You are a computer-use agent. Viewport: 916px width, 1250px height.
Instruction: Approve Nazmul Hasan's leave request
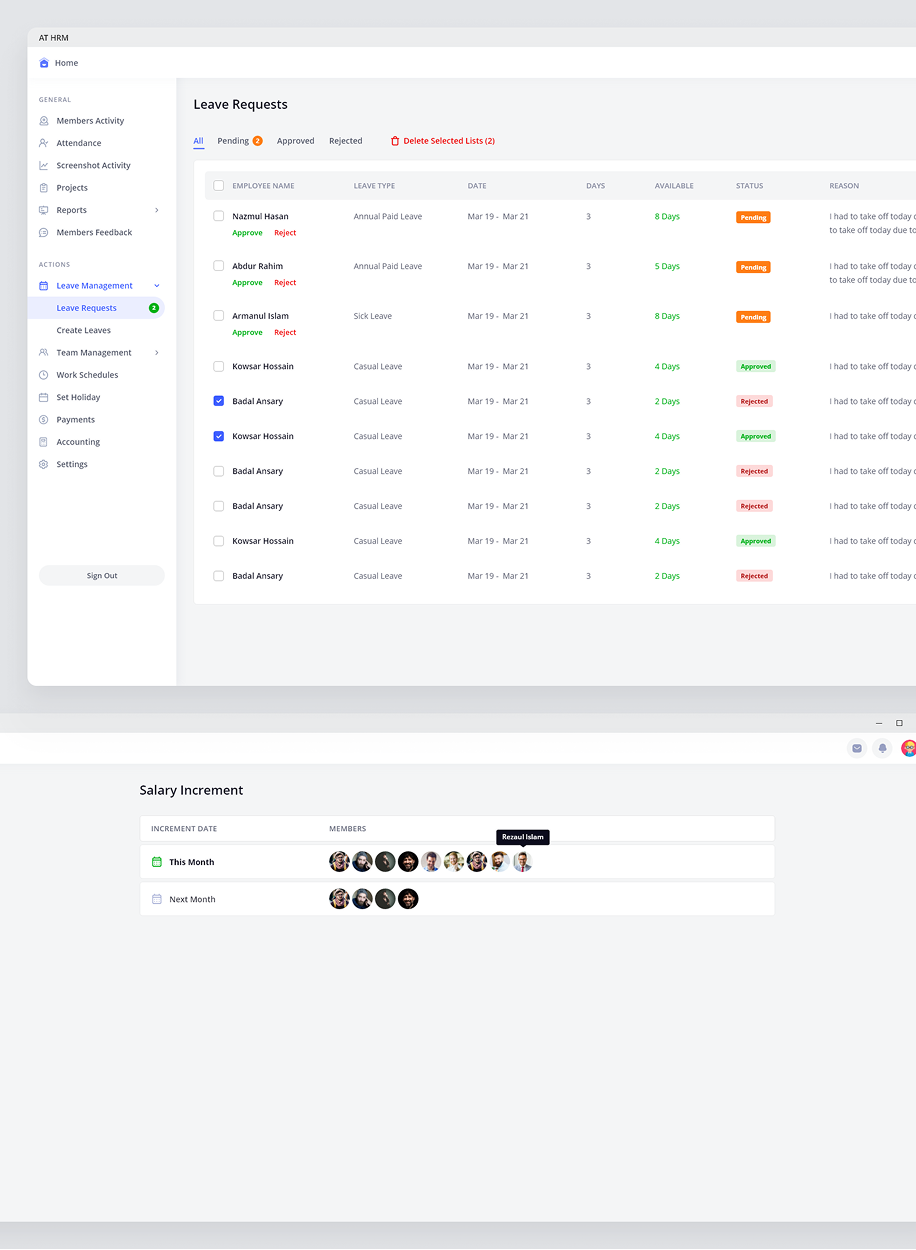tap(247, 233)
